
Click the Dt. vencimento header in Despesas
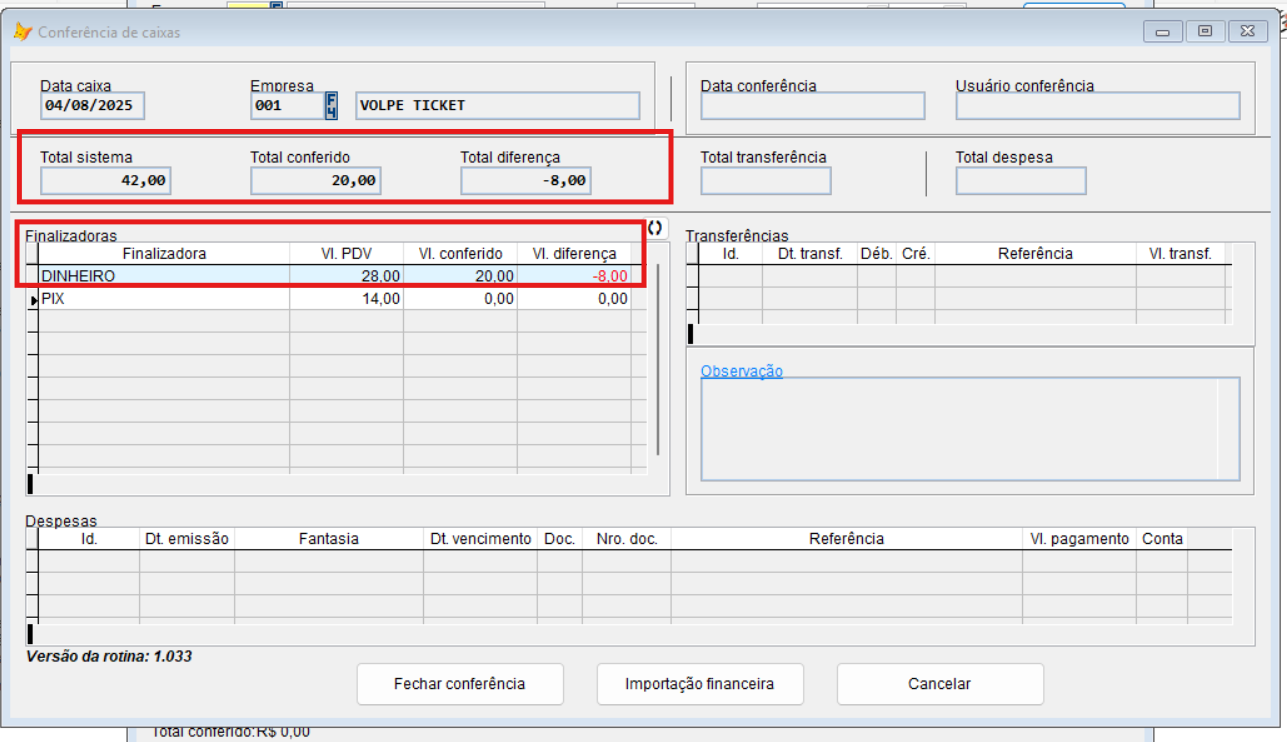point(480,539)
